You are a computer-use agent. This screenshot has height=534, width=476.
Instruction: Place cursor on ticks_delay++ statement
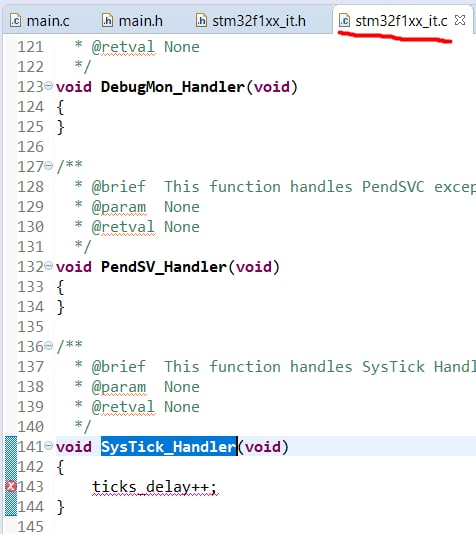point(154,487)
